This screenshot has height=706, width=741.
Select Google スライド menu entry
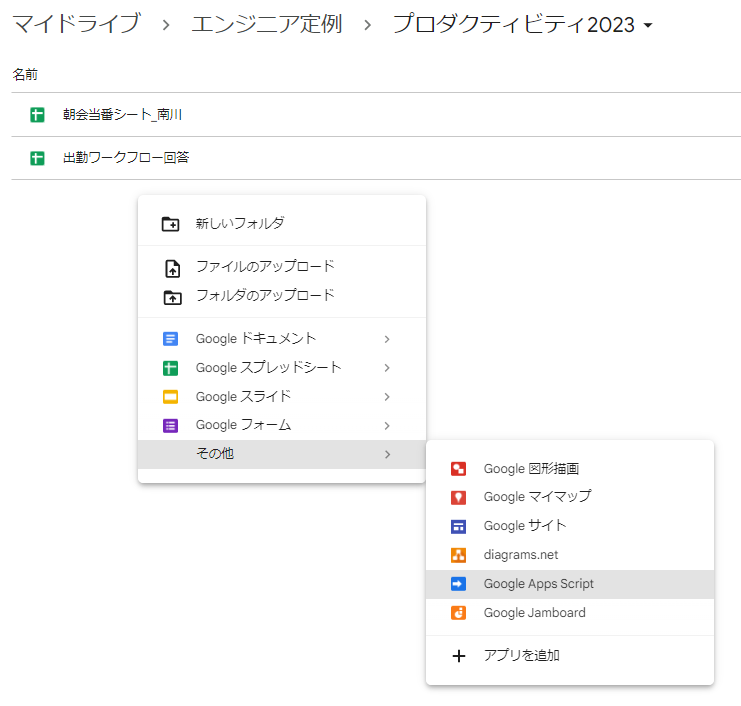click(x=282, y=396)
